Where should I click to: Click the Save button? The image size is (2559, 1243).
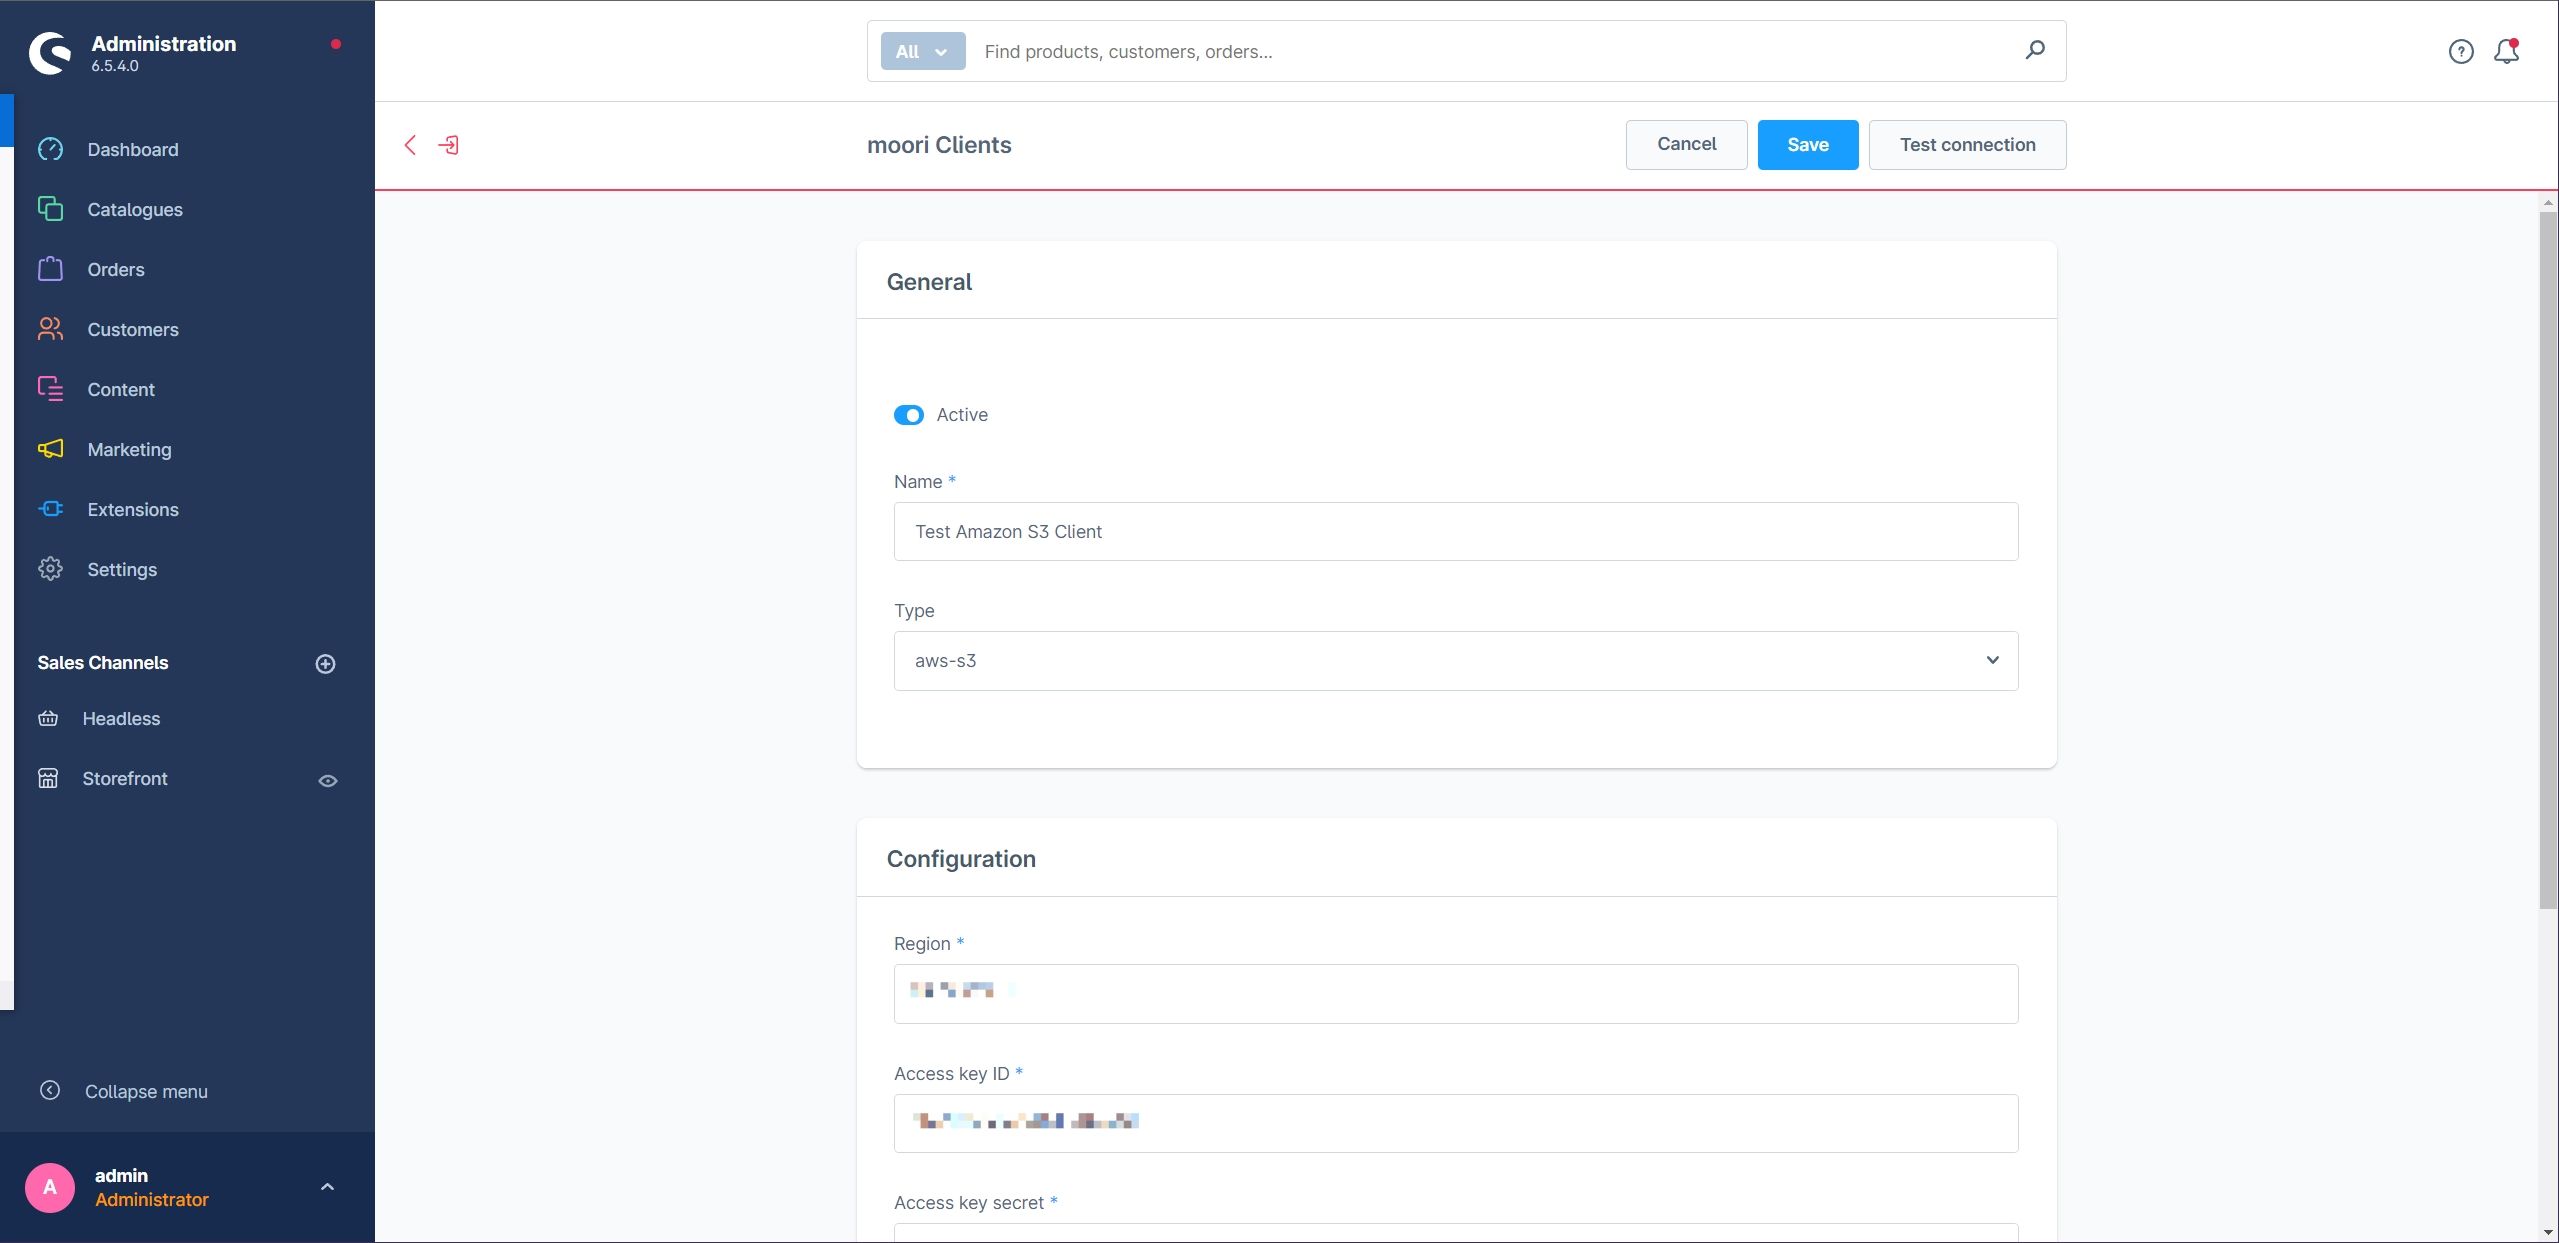tap(1807, 144)
